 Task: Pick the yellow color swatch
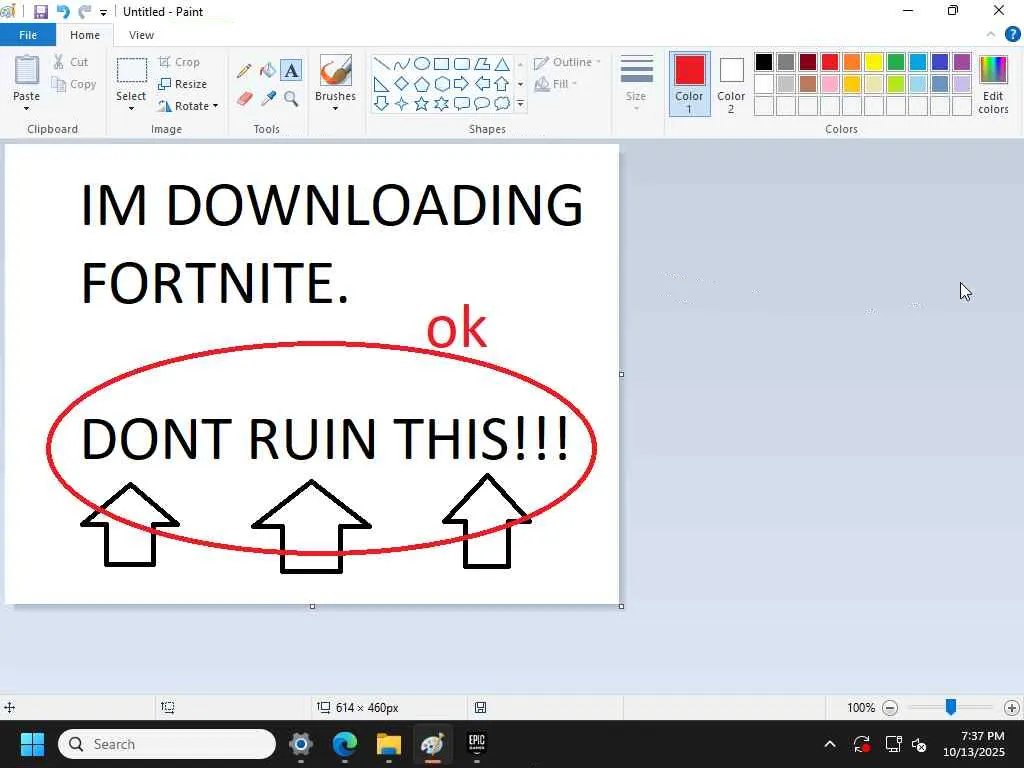(874, 62)
